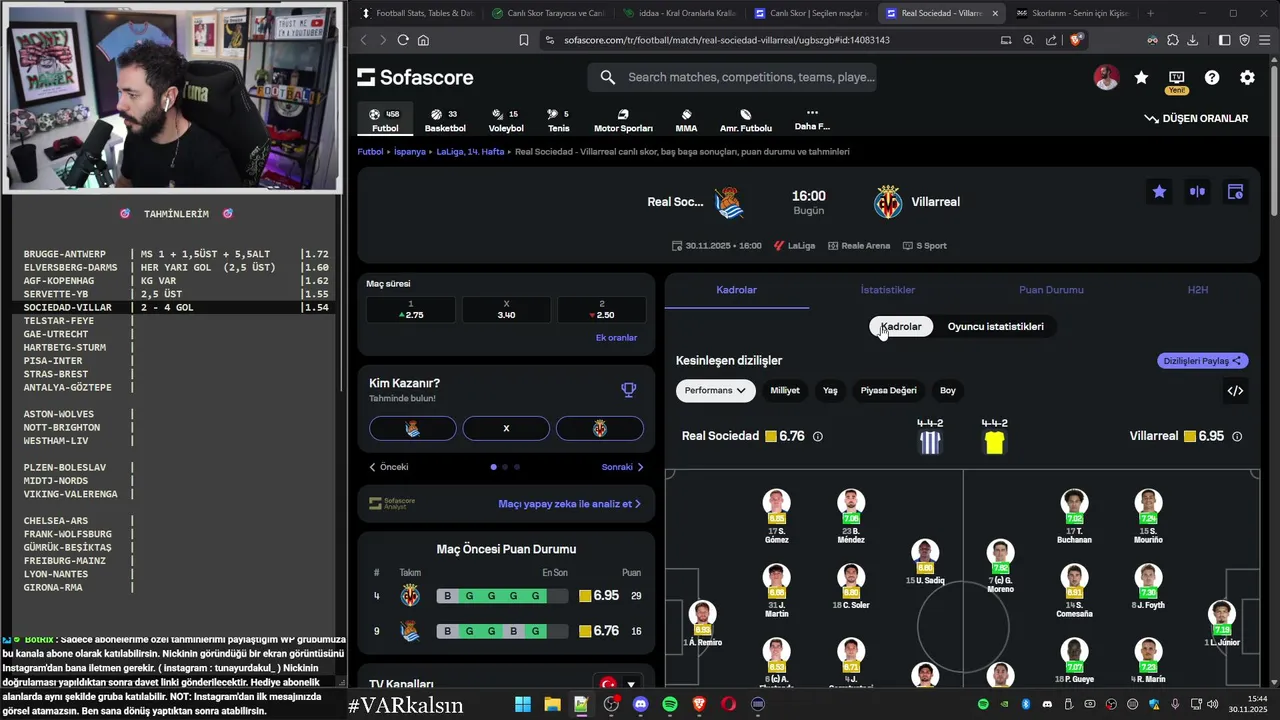Open Opera browser from taskbar
Viewport: 1280px width, 720px height.
[x=728, y=704]
